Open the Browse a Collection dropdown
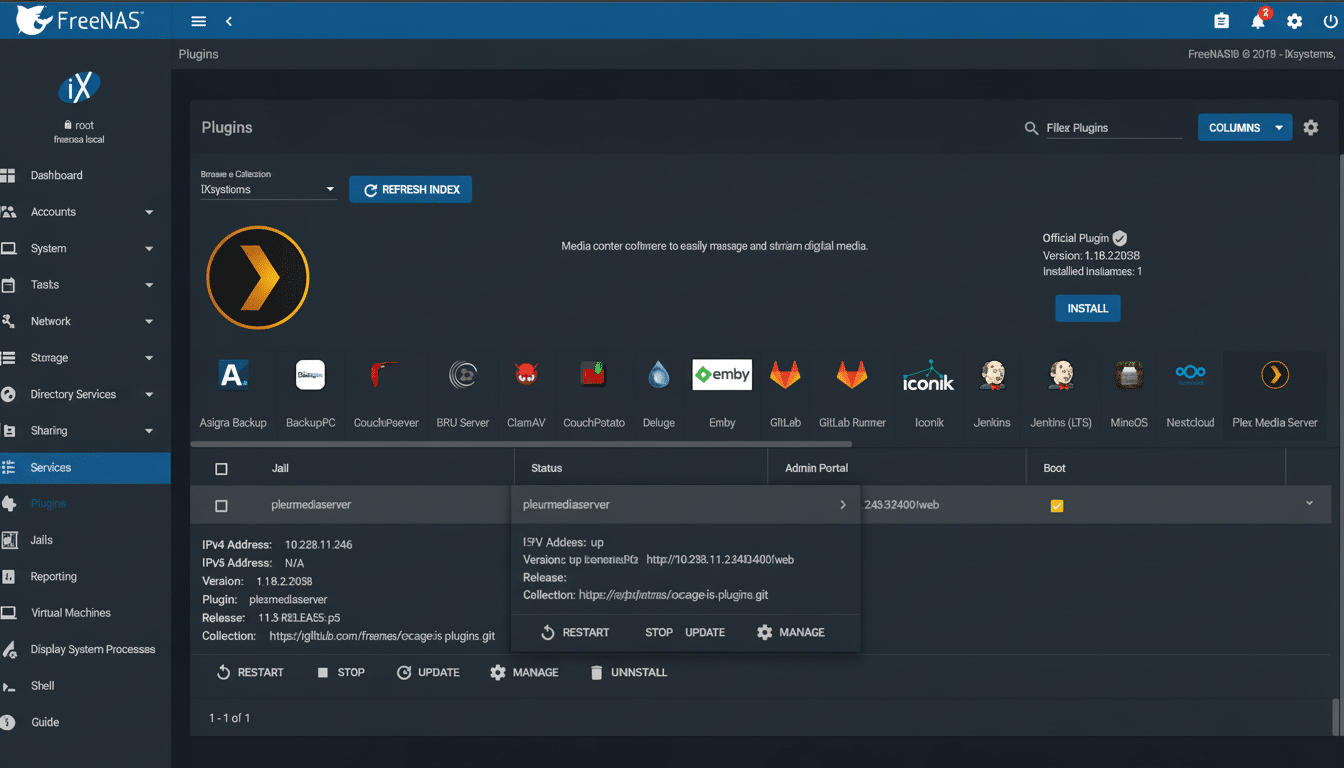1344x768 pixels. click(268, 189)
